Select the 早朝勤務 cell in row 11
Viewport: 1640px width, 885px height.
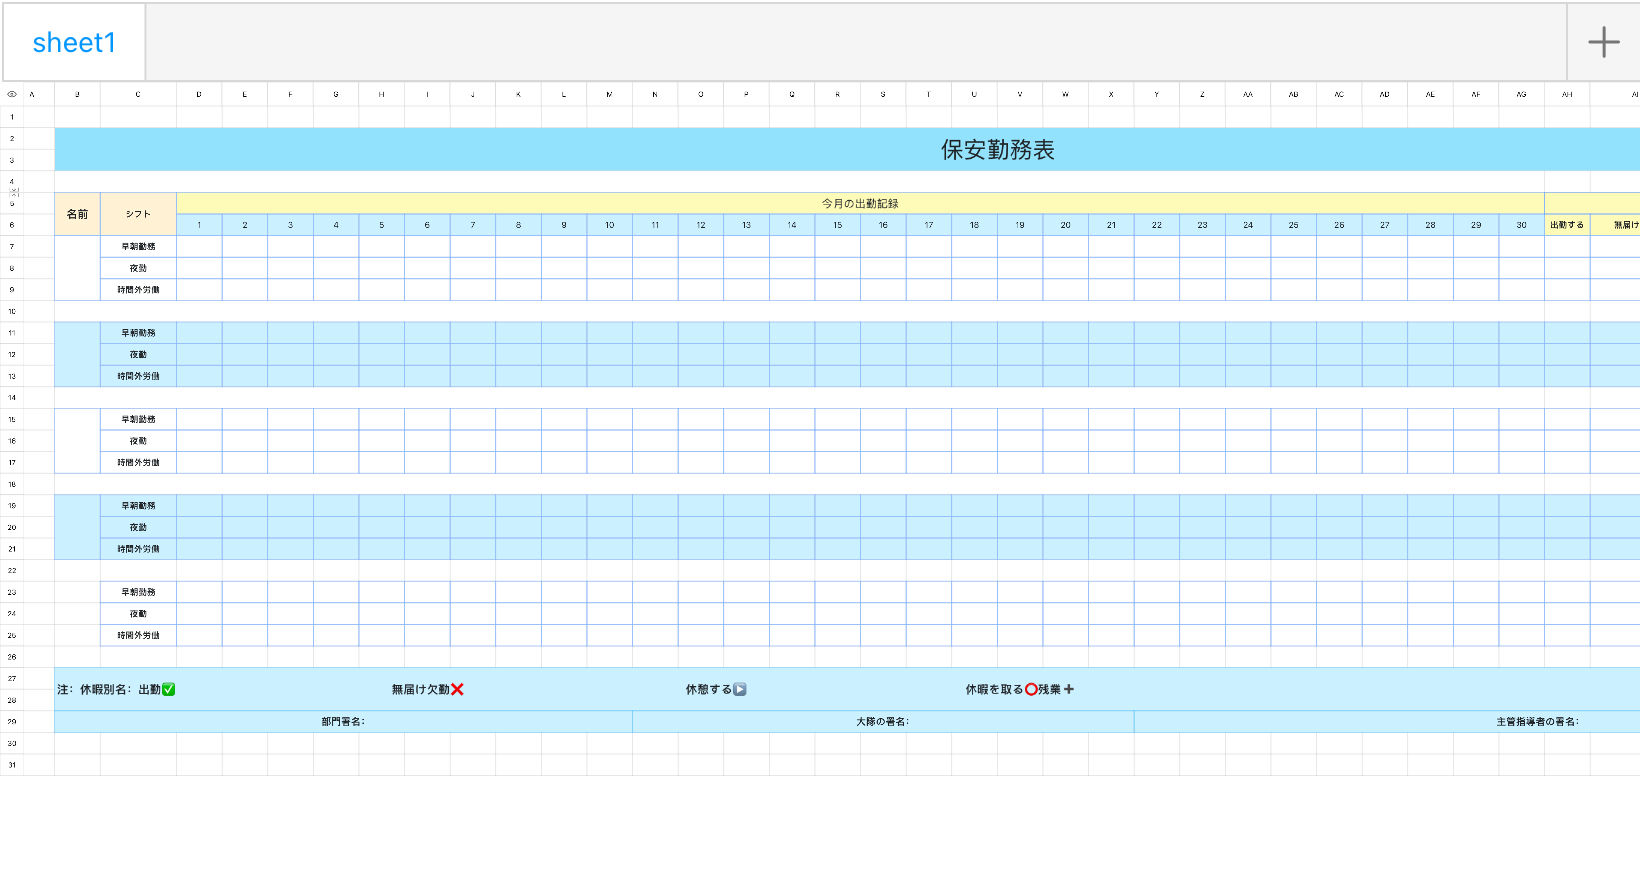(x=138, y=333)
